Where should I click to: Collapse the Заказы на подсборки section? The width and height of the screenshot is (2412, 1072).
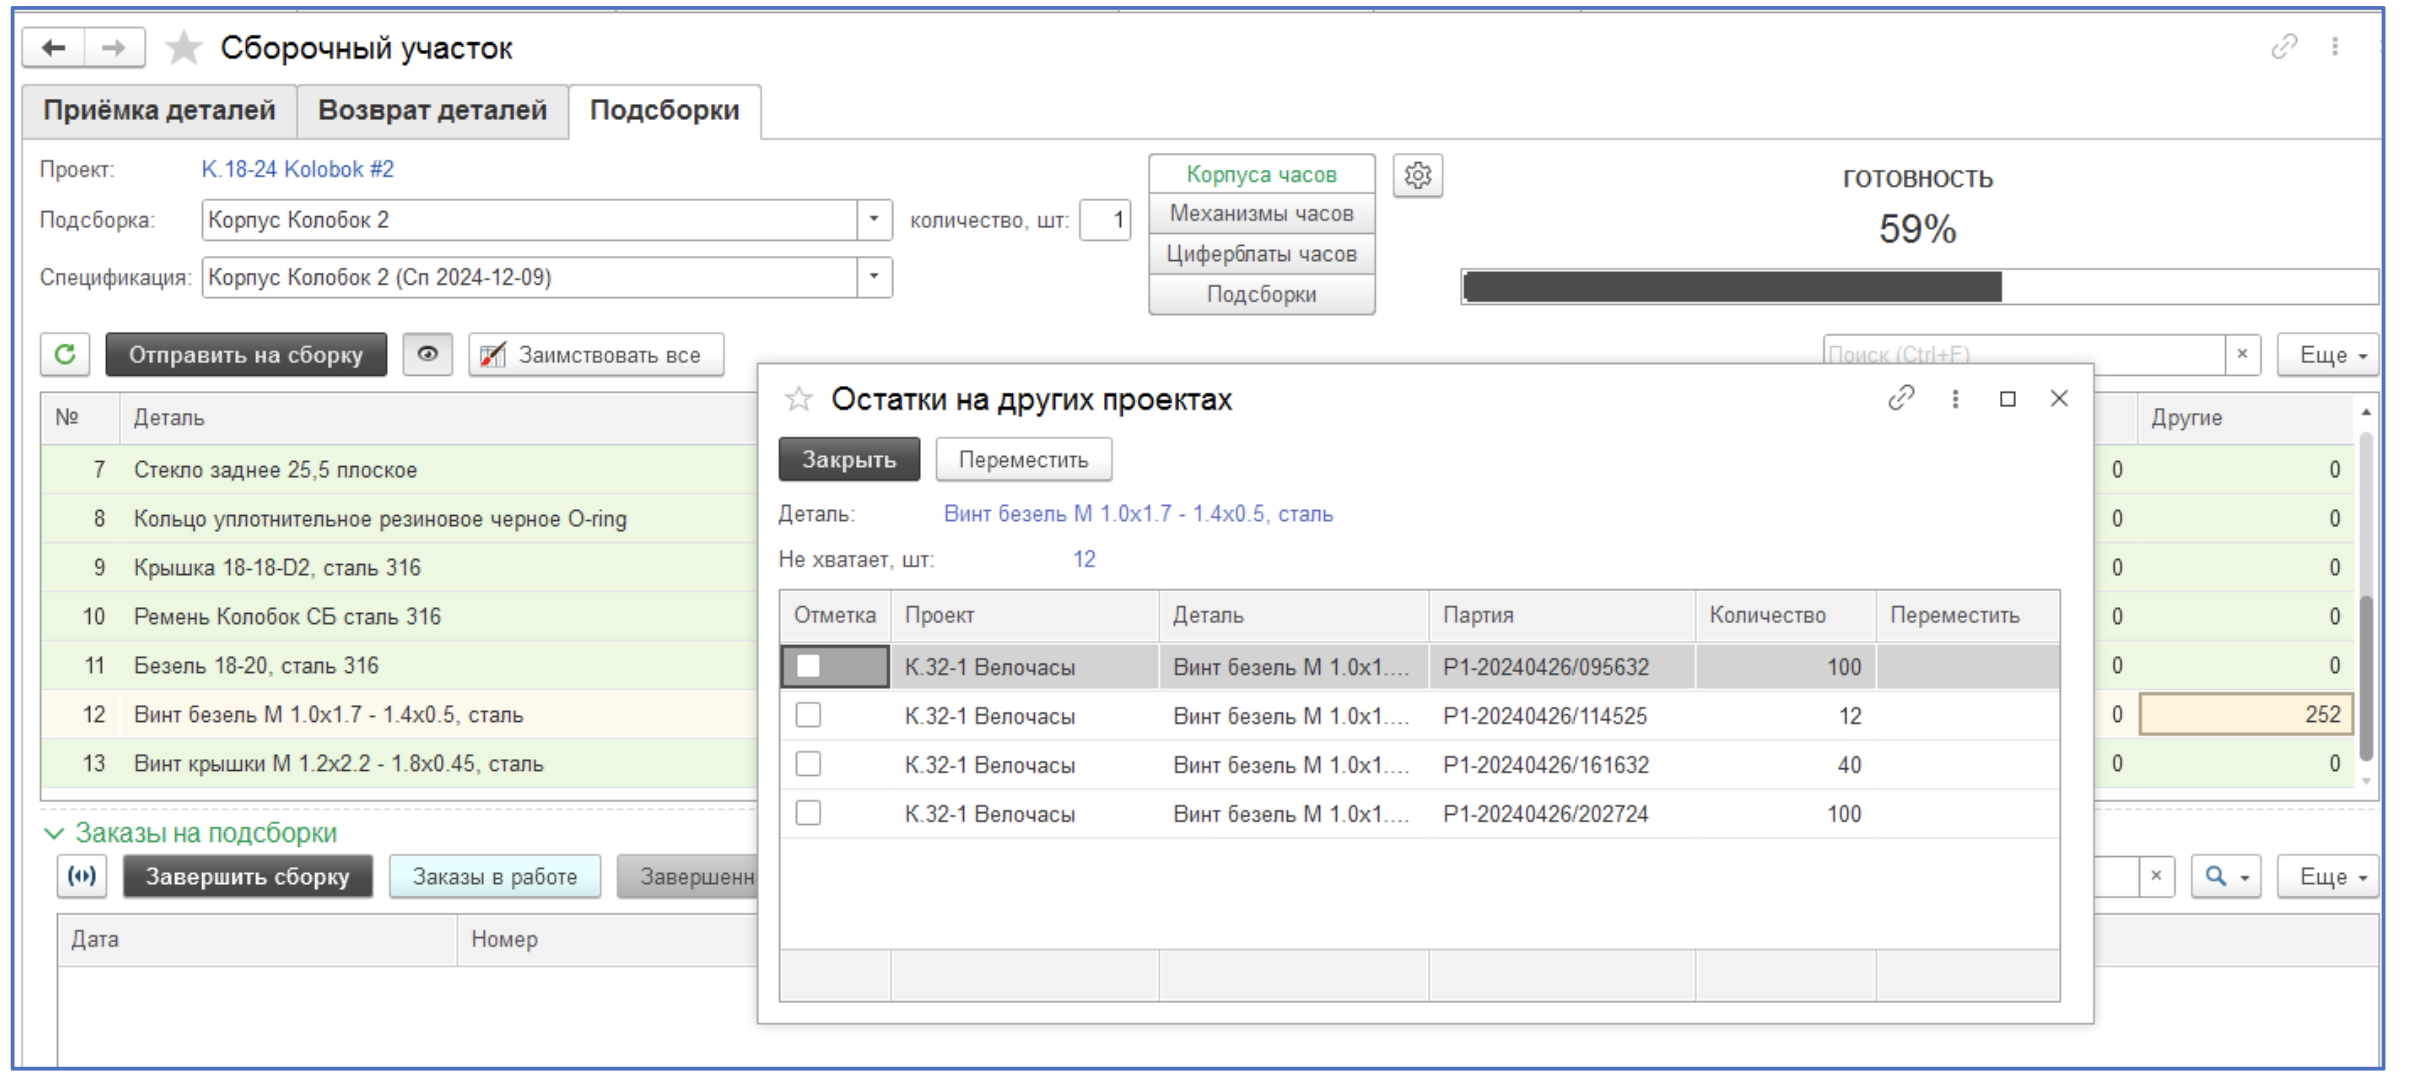(54, 833)
